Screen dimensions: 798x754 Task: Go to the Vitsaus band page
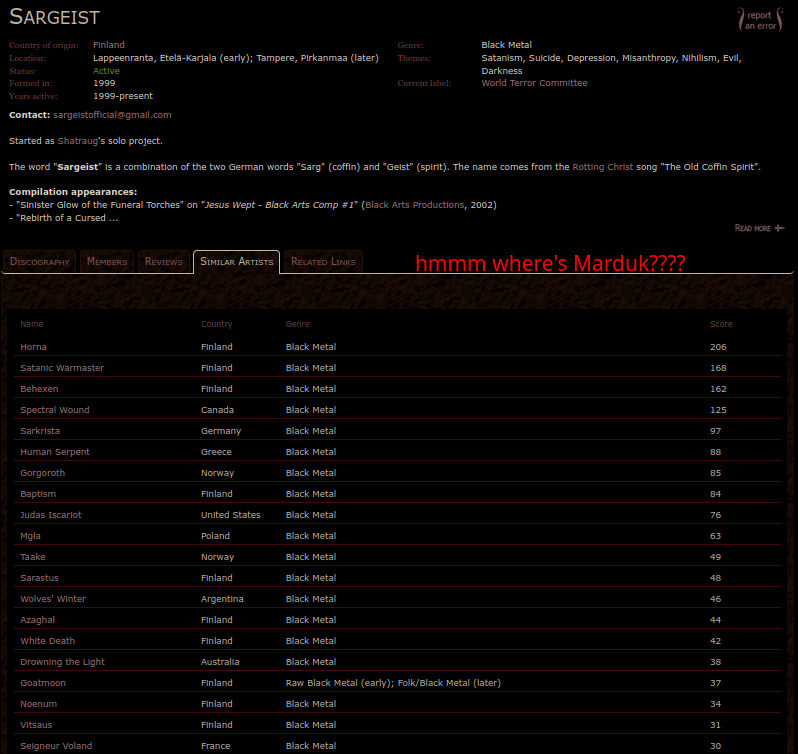[36, 725]
